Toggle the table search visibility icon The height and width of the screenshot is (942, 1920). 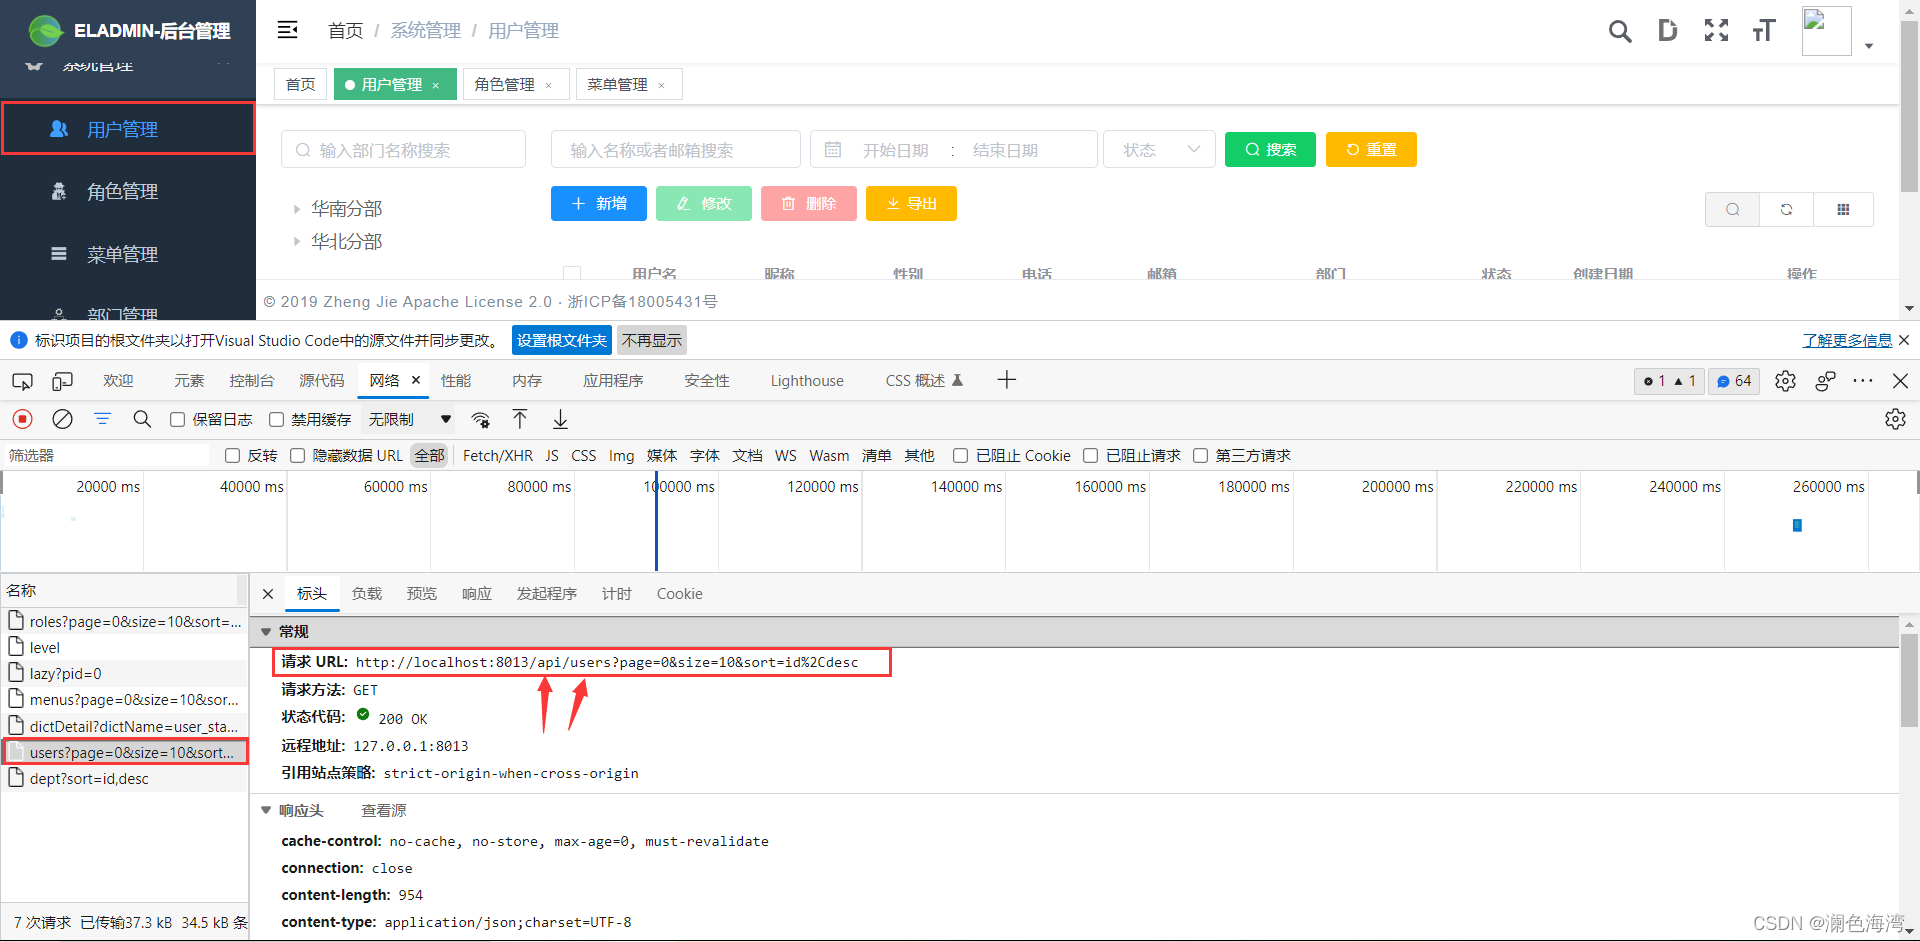(1732, 209)
